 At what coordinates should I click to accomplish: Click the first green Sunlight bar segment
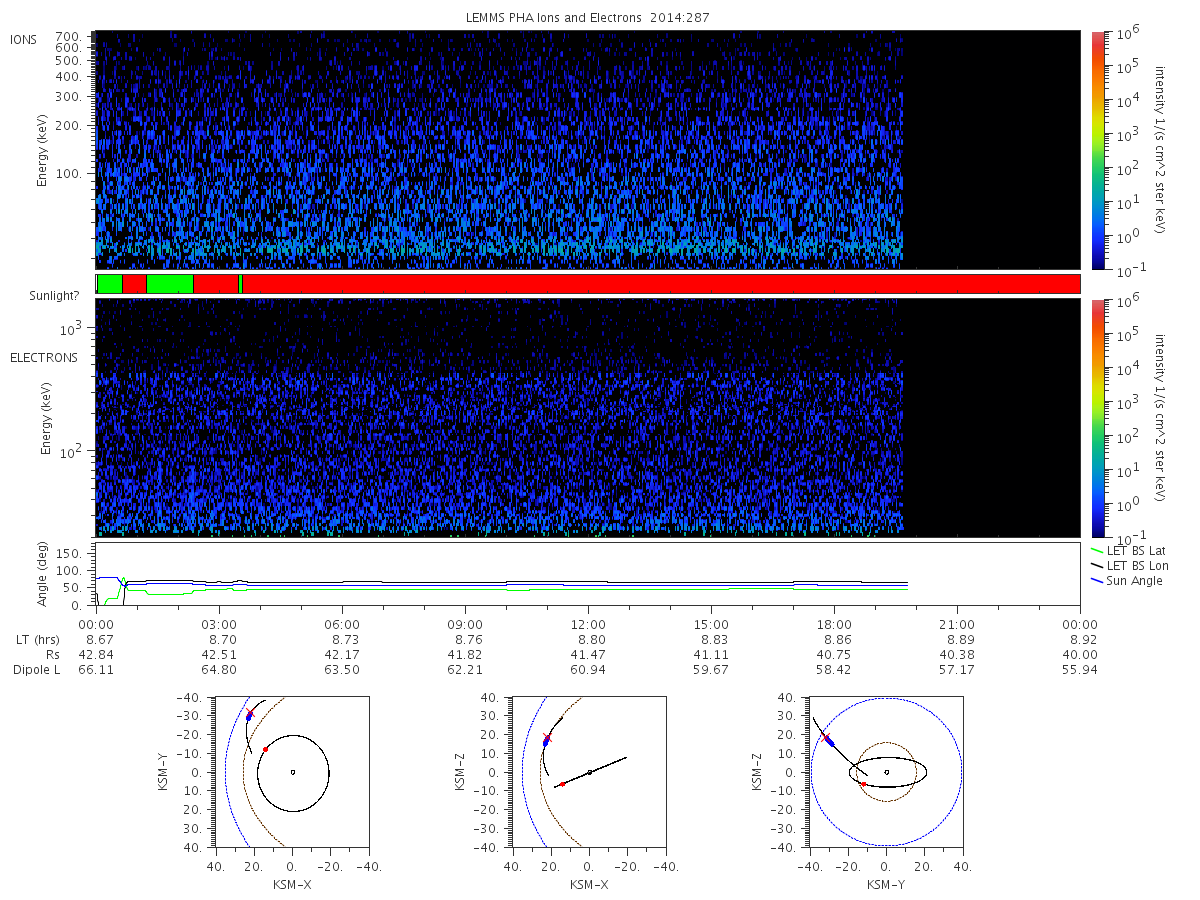110,284
